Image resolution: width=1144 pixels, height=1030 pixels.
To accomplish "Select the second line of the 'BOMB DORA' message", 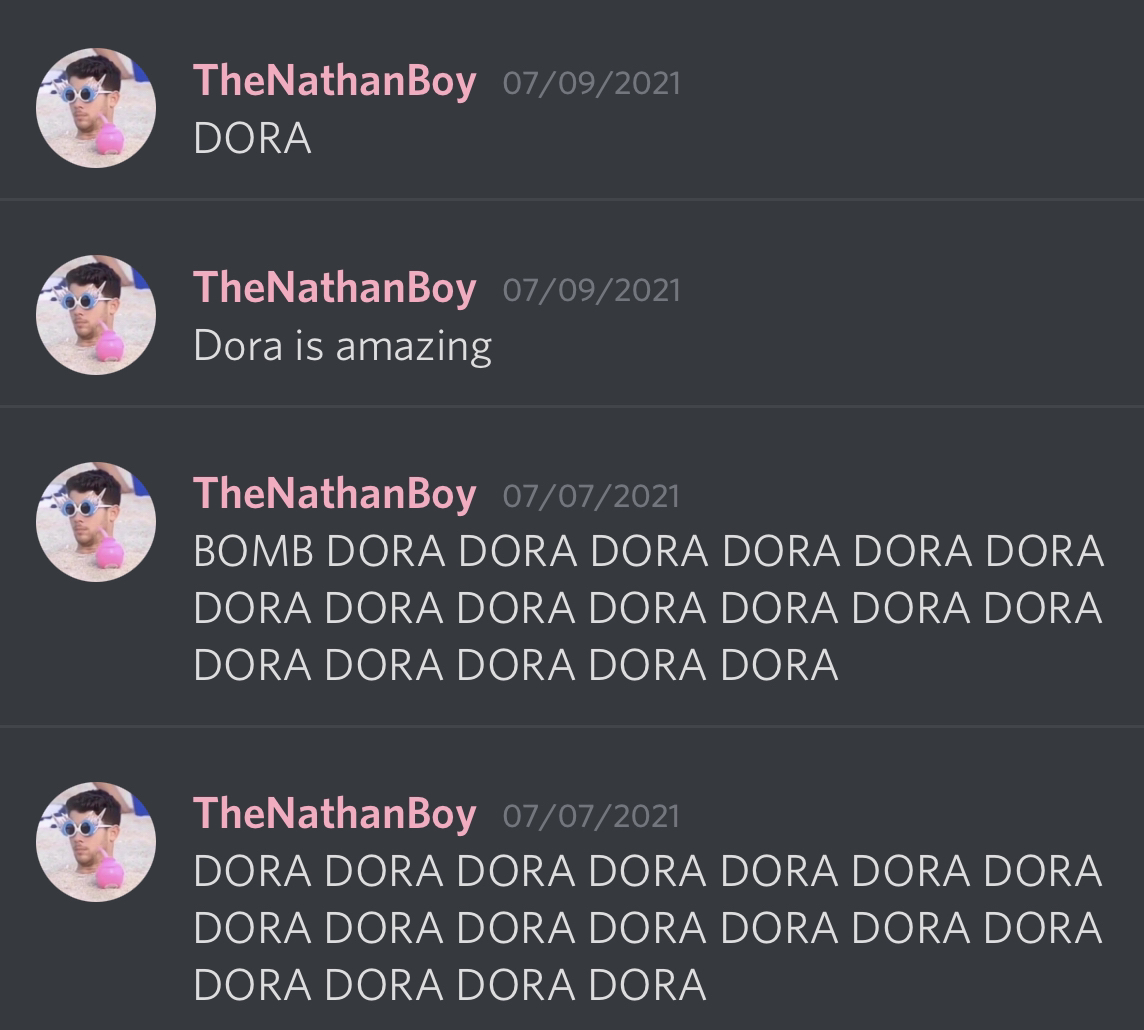I will (x=648, y=608).
